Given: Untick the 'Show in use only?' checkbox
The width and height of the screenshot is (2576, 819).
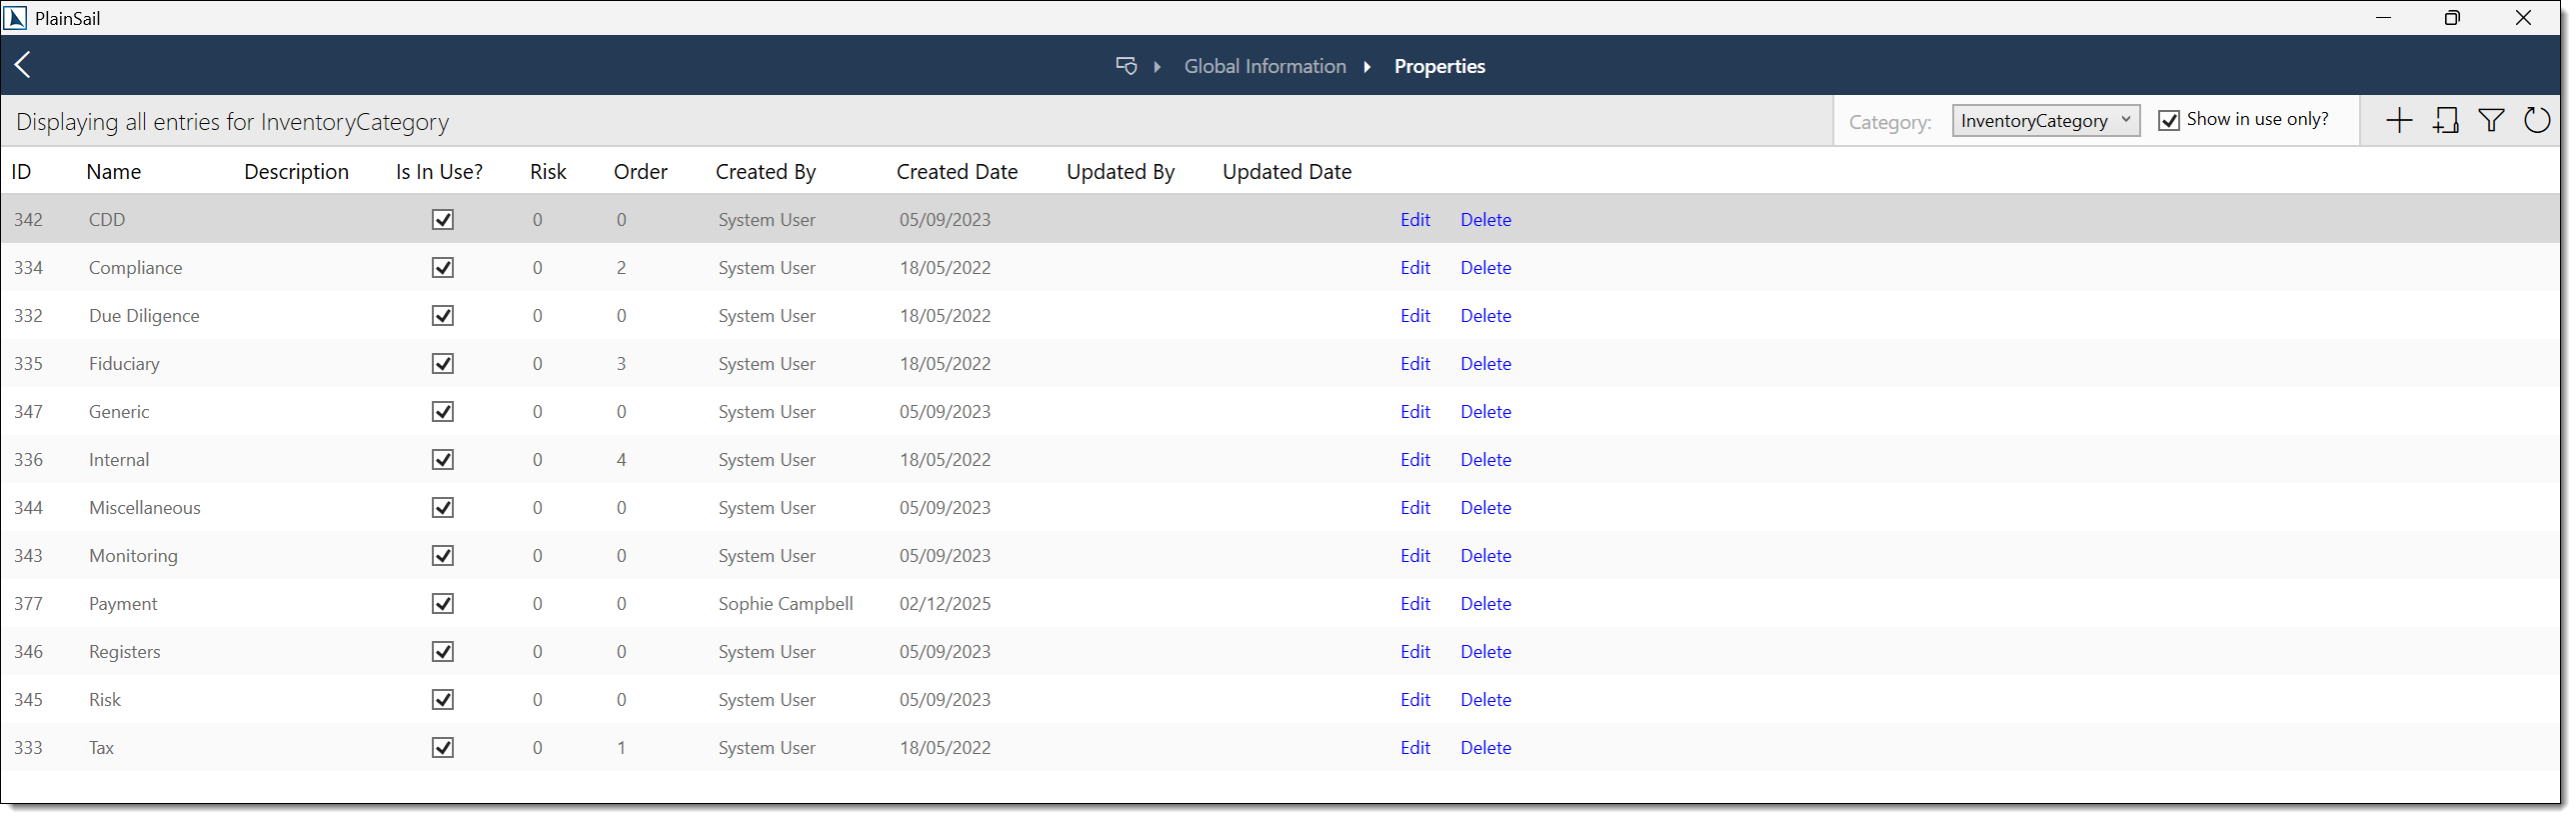Looking at the screenshot, I should pyautogui.click(x=2169, y=121).
